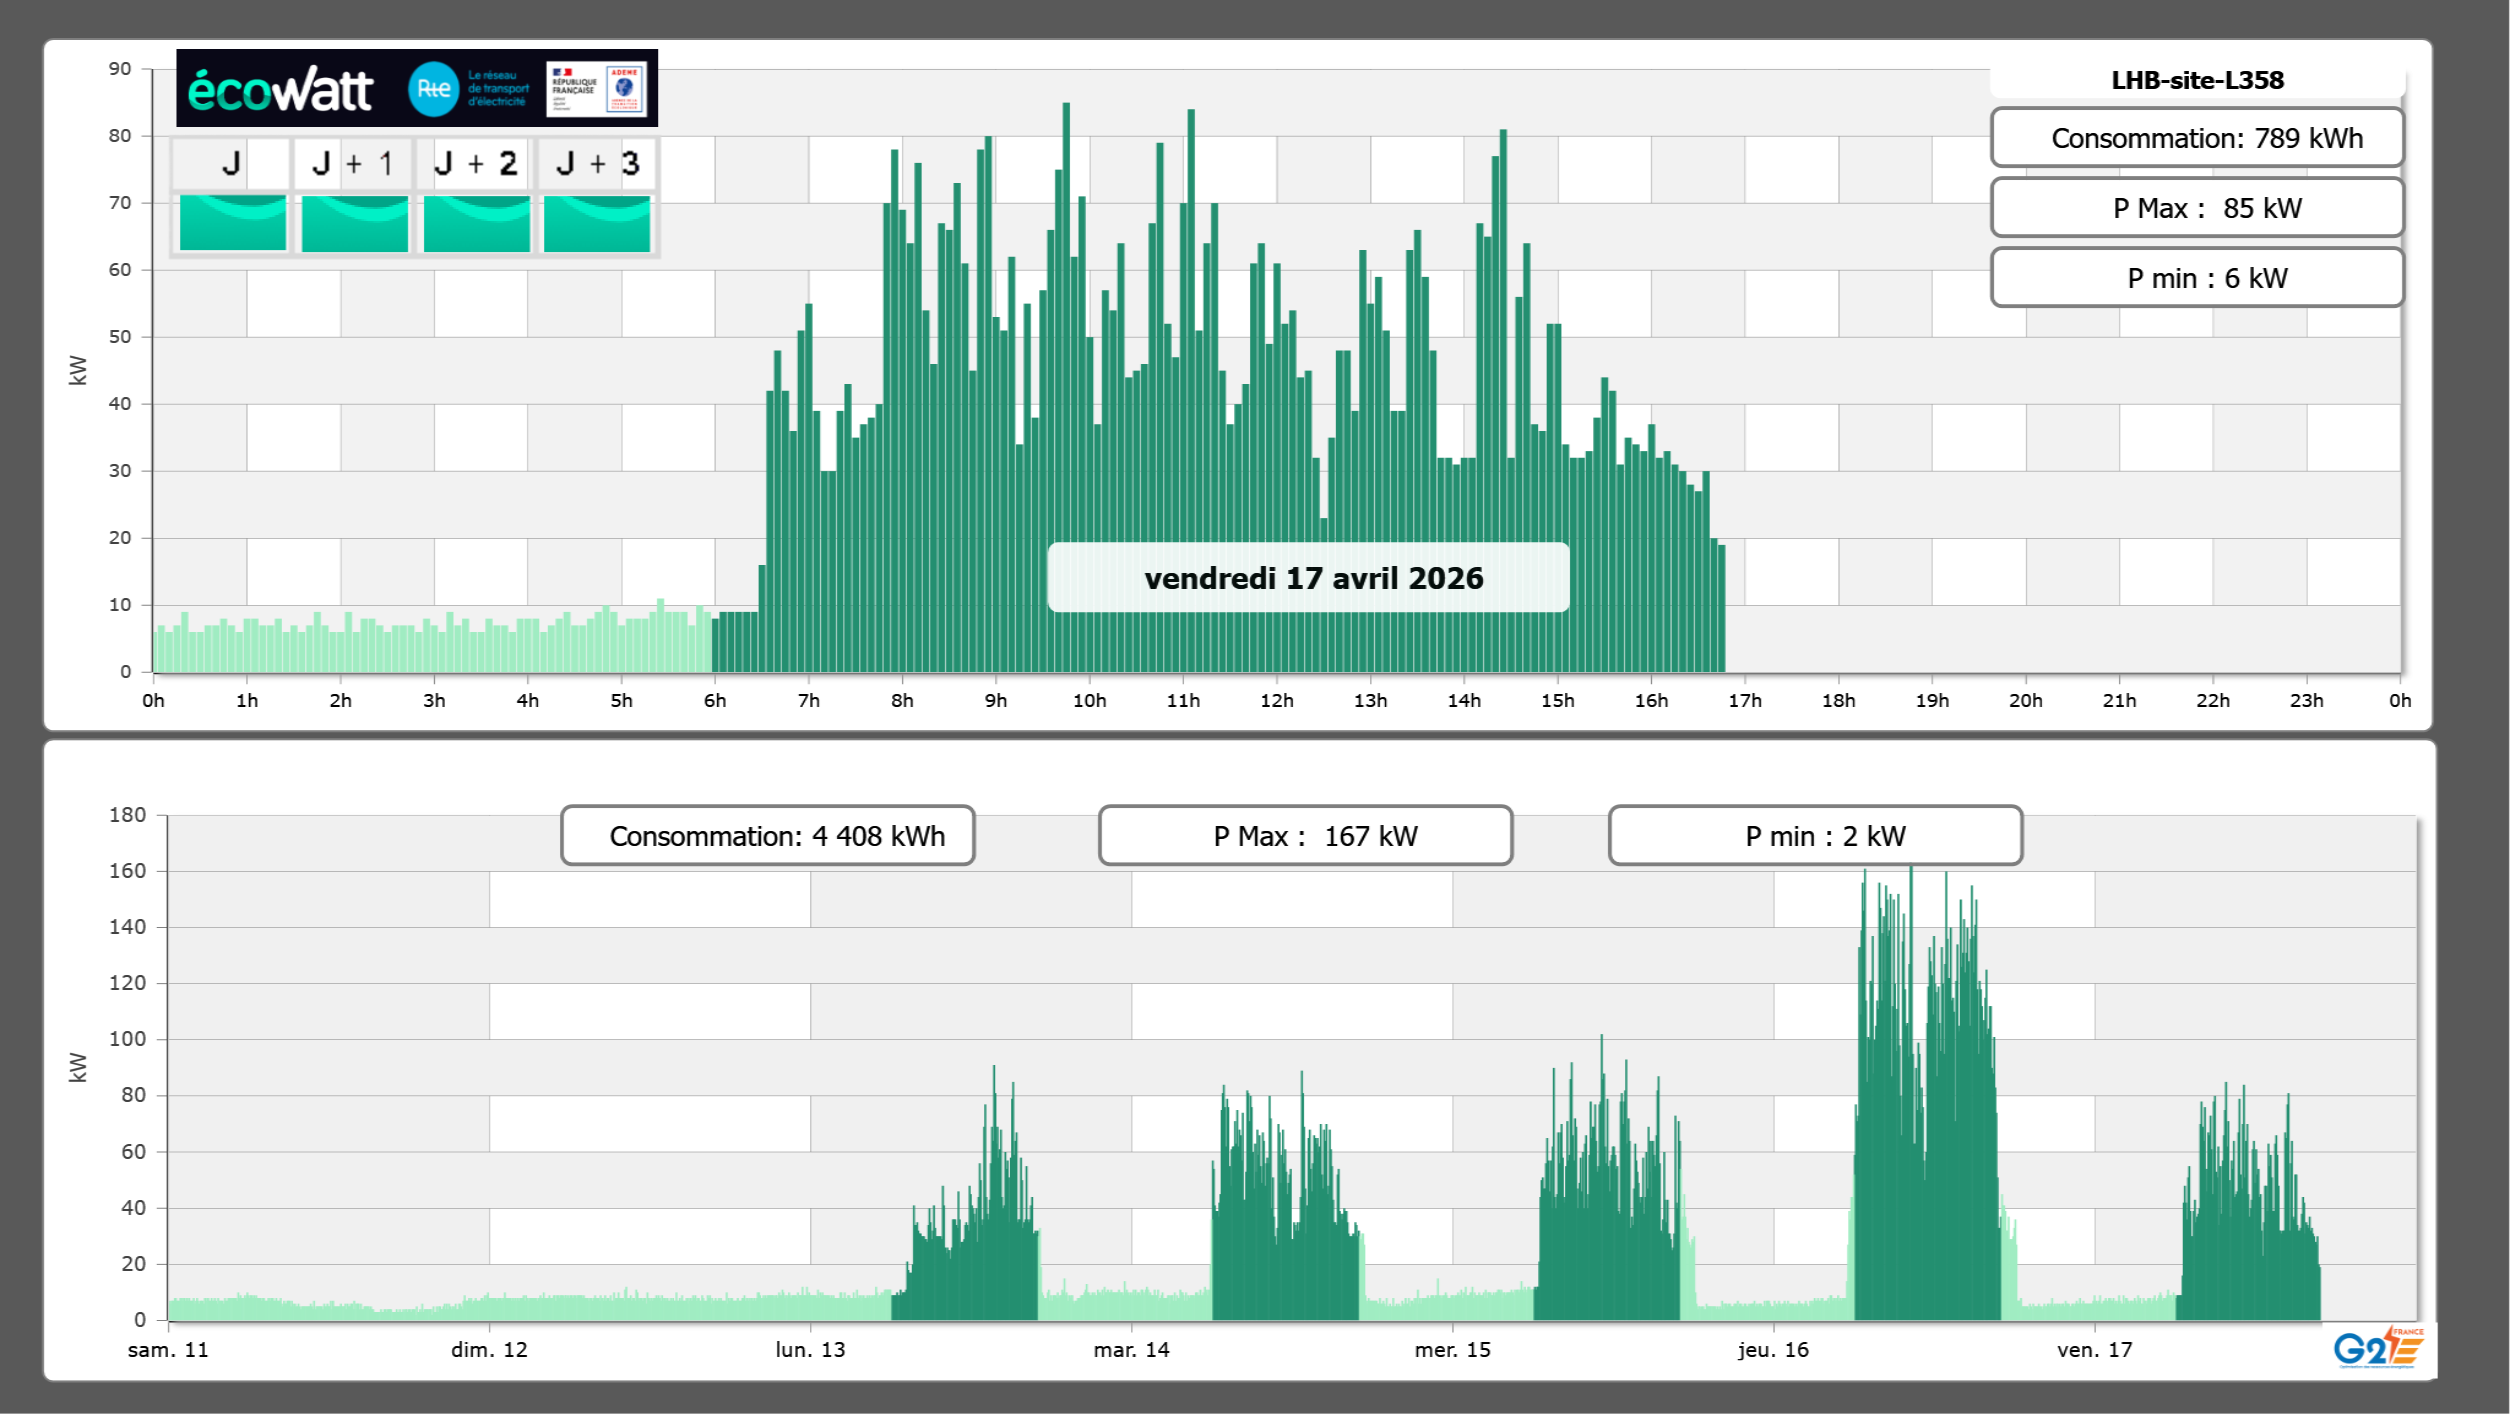Screen dimensions: 2511x1415
Task: Click the P Max : 85 kW box
Action: point(2197,208)
